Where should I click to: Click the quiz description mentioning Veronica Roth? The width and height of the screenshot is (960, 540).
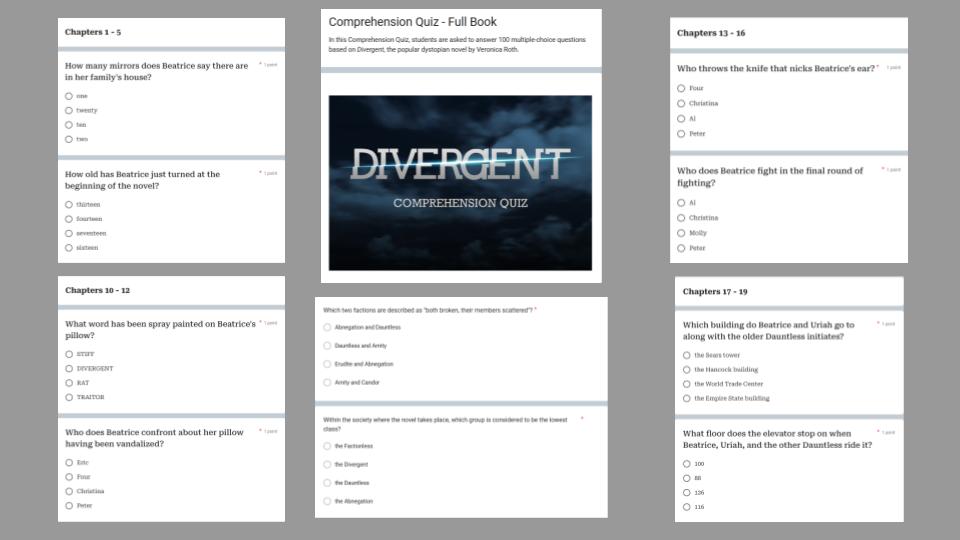(x=457, y=45)
